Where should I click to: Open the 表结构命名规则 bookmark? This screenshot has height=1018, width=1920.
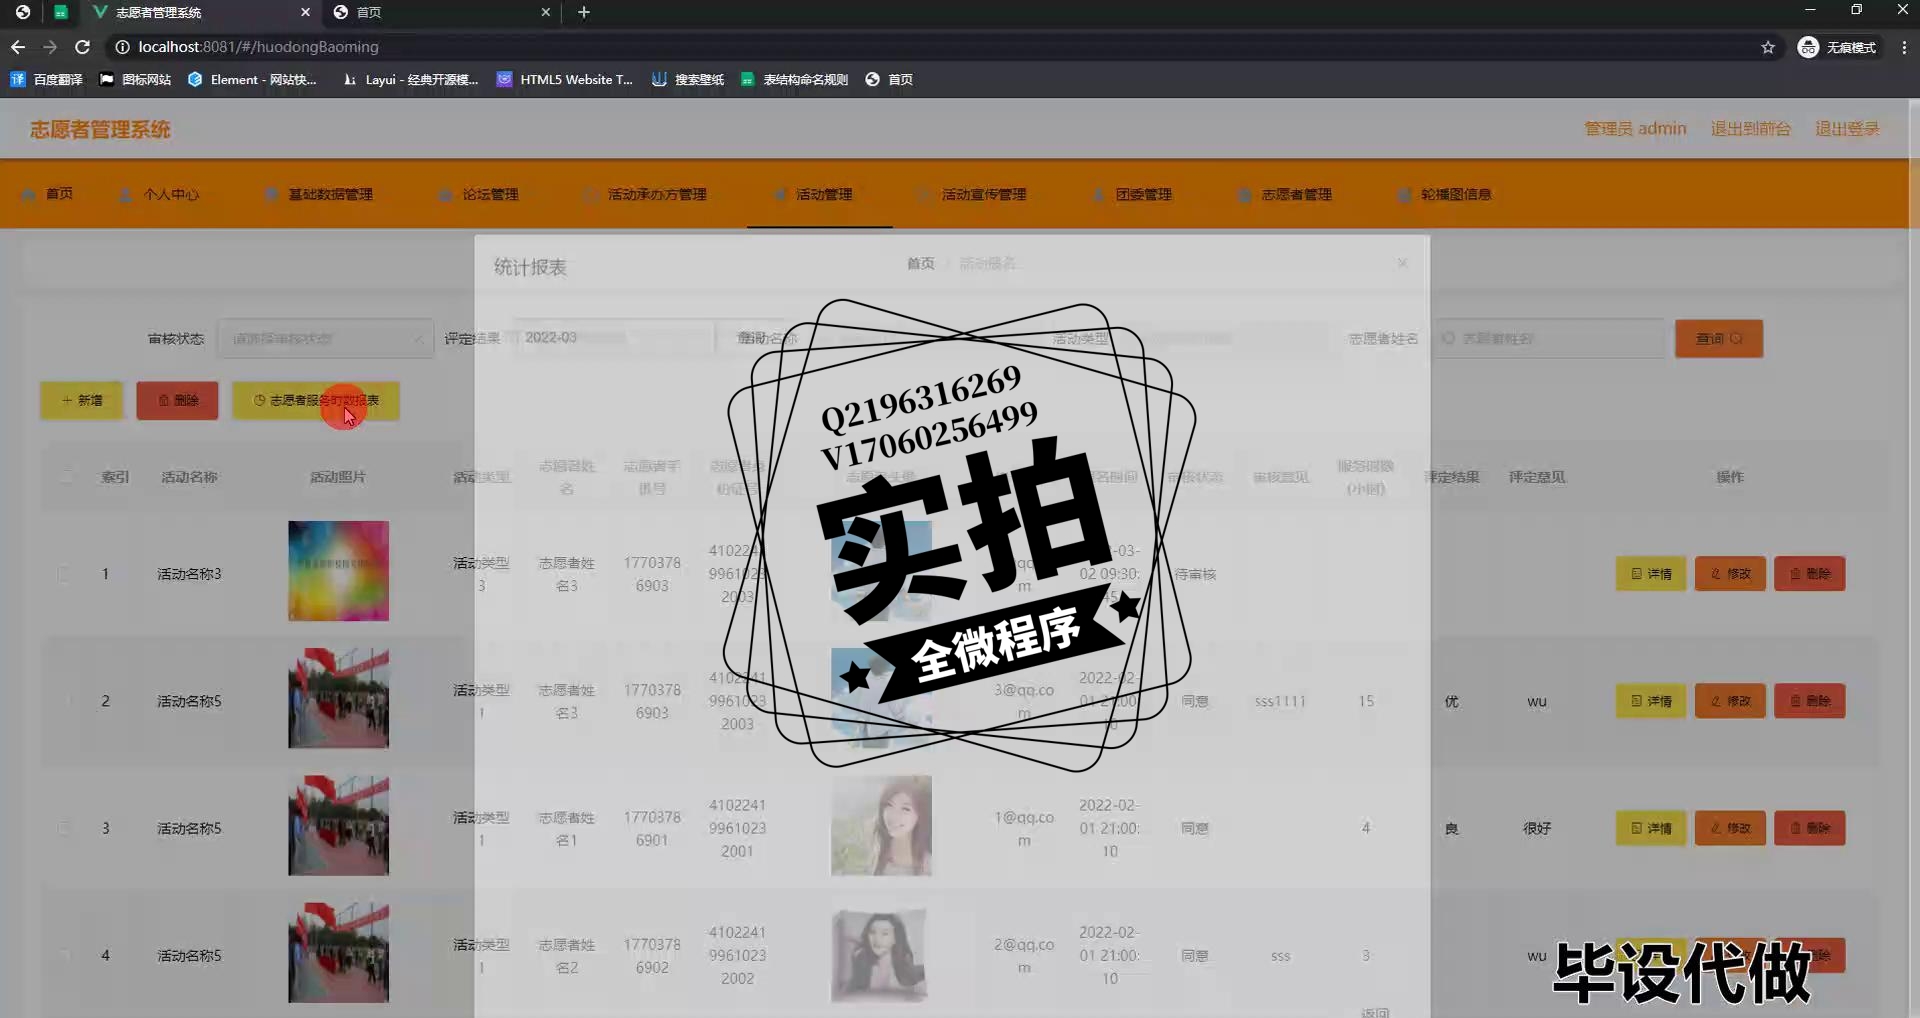(x=794, y=79)
